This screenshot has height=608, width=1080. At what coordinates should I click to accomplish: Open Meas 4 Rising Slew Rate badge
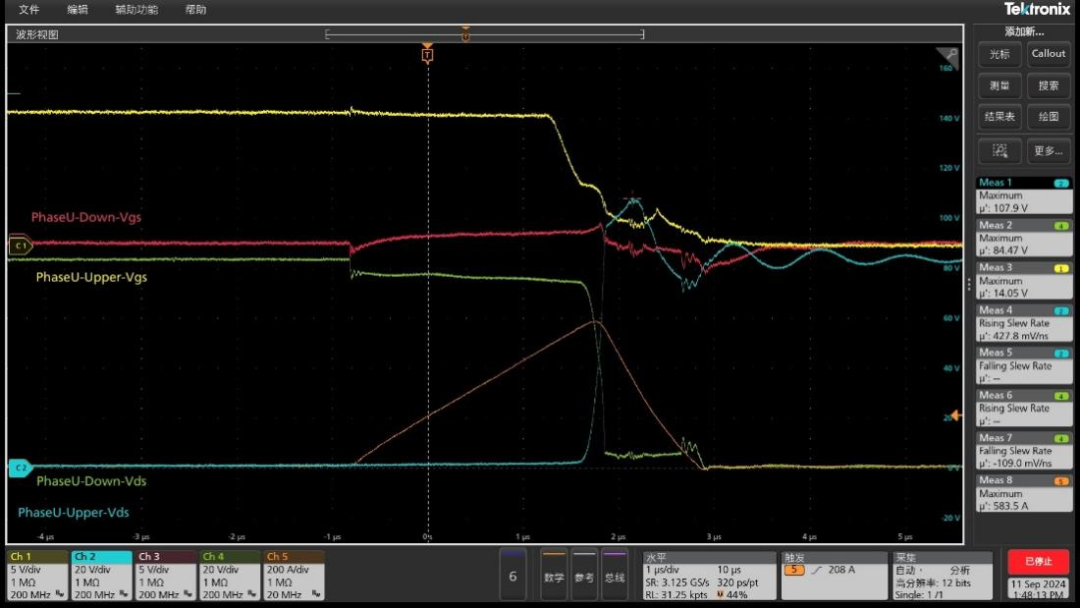[x=1024, y=323]
